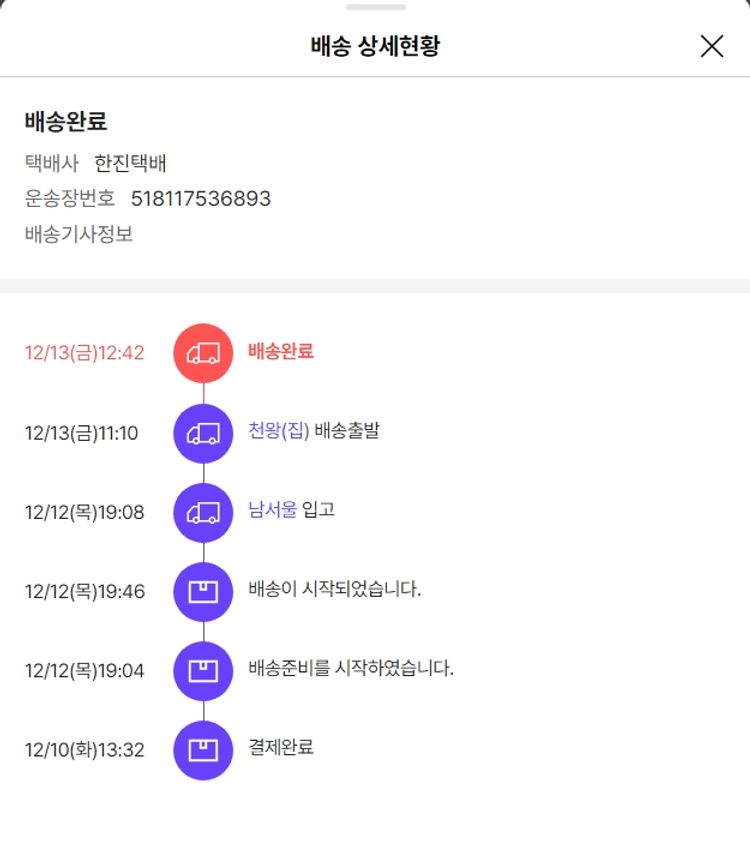Image resolution: width=750 pixels, height=853 pixels.
Task: Click the red truck icon for 배송완료
Action: click(x=203, y=353)
